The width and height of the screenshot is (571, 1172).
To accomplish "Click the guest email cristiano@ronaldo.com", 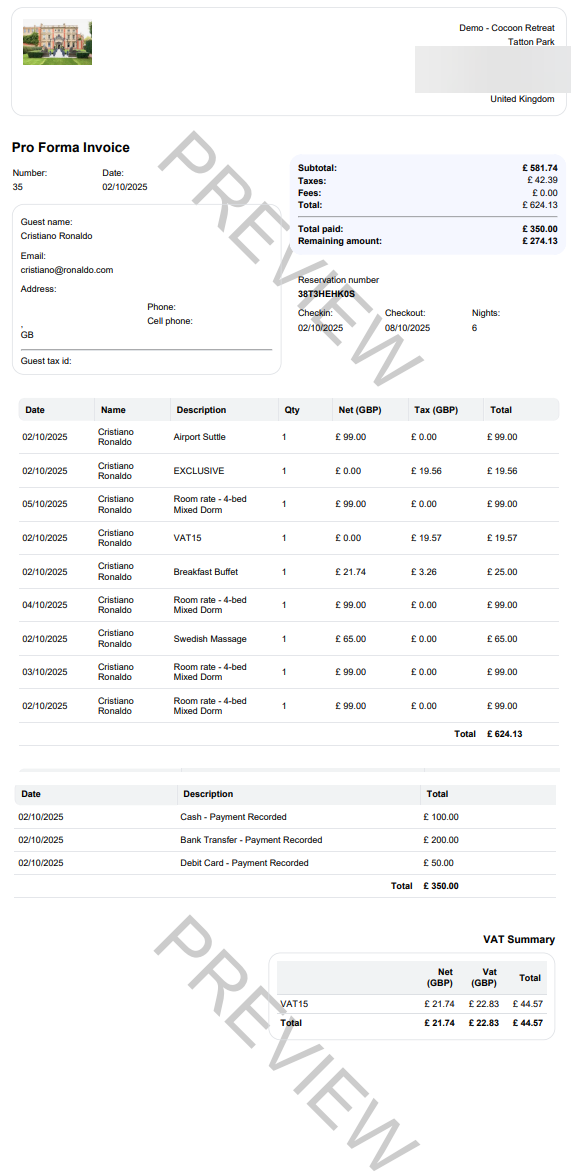I will click(67, 270).
